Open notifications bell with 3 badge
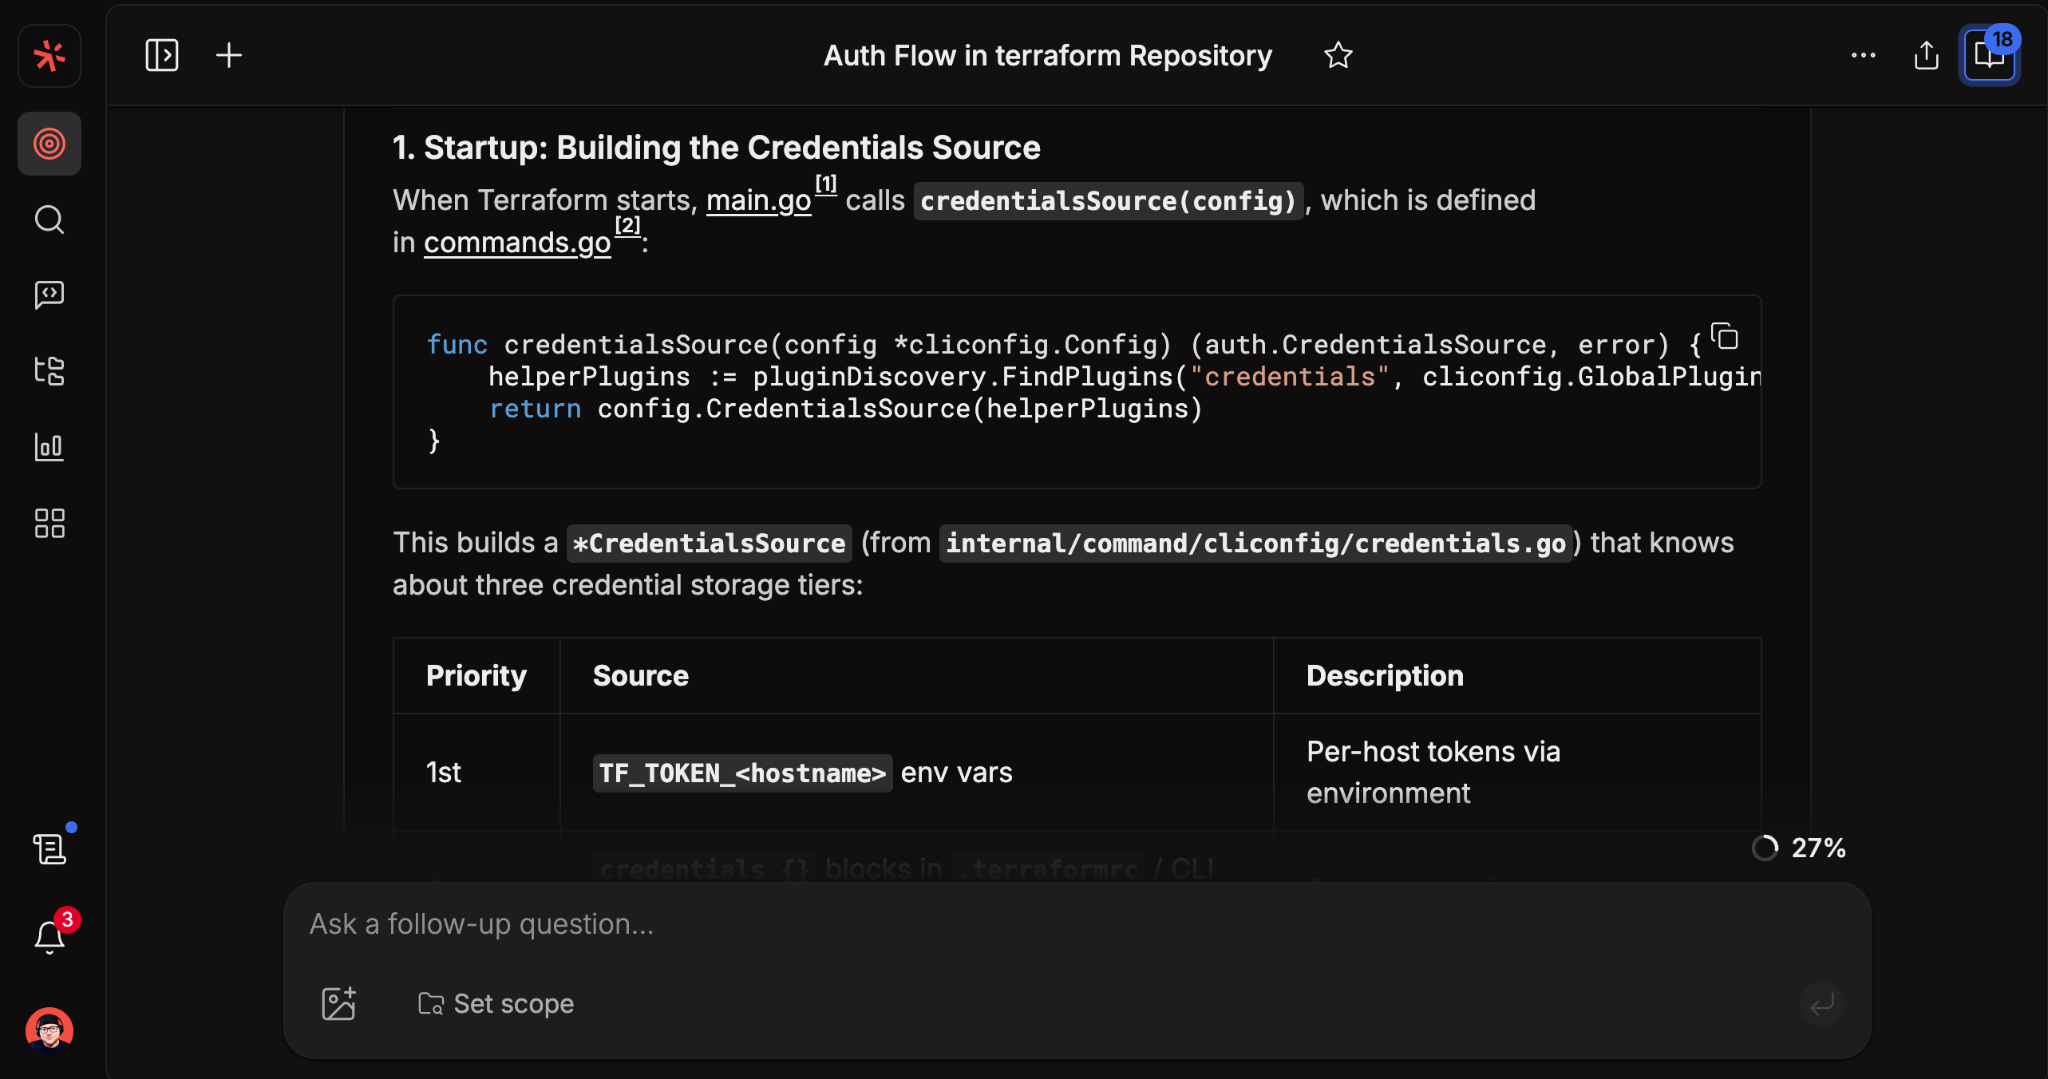 point(49,936)
